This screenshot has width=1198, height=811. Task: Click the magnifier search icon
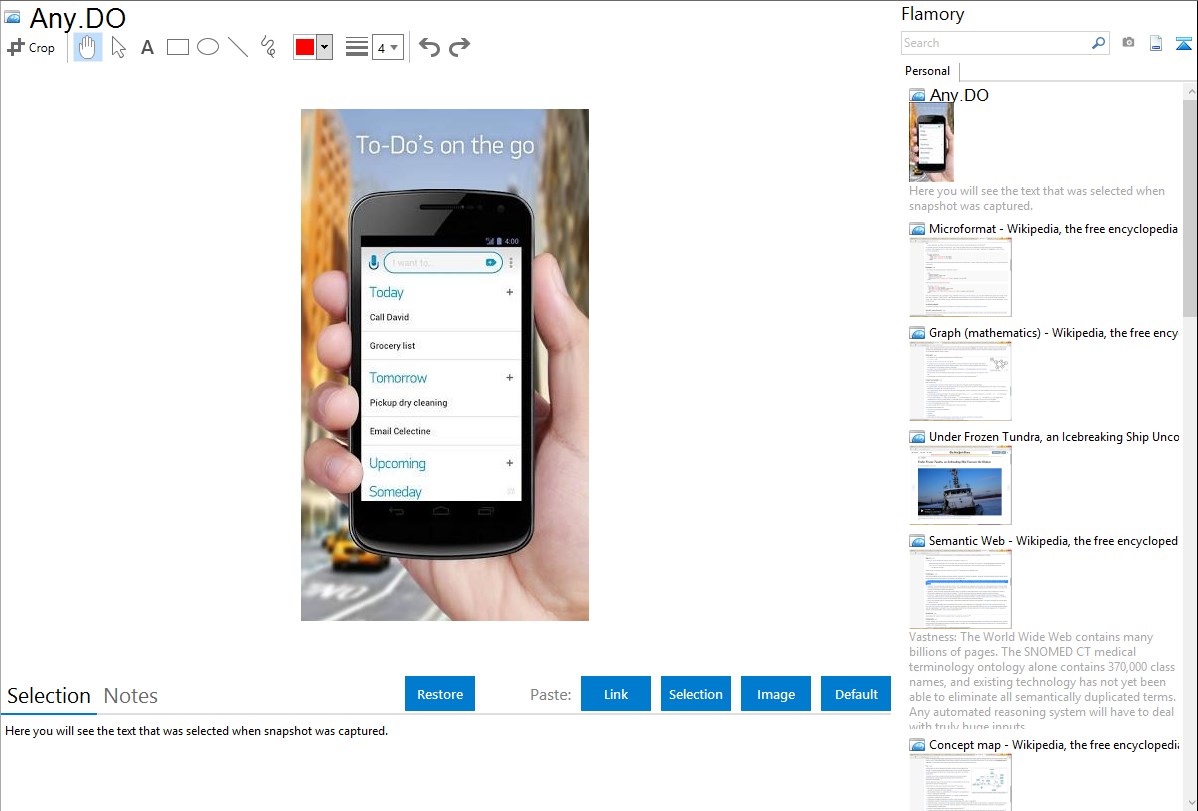coord(1098,43)
